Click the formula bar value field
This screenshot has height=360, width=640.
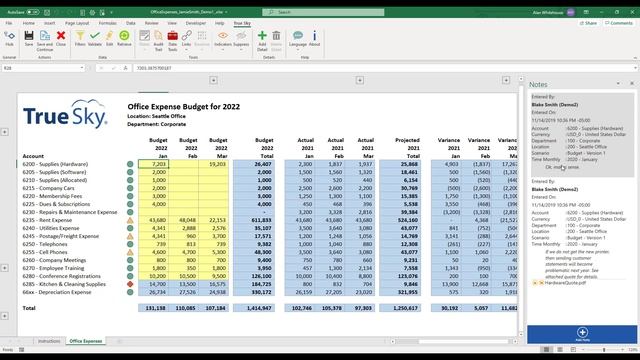pyautogui.click(x=384, y=68)
